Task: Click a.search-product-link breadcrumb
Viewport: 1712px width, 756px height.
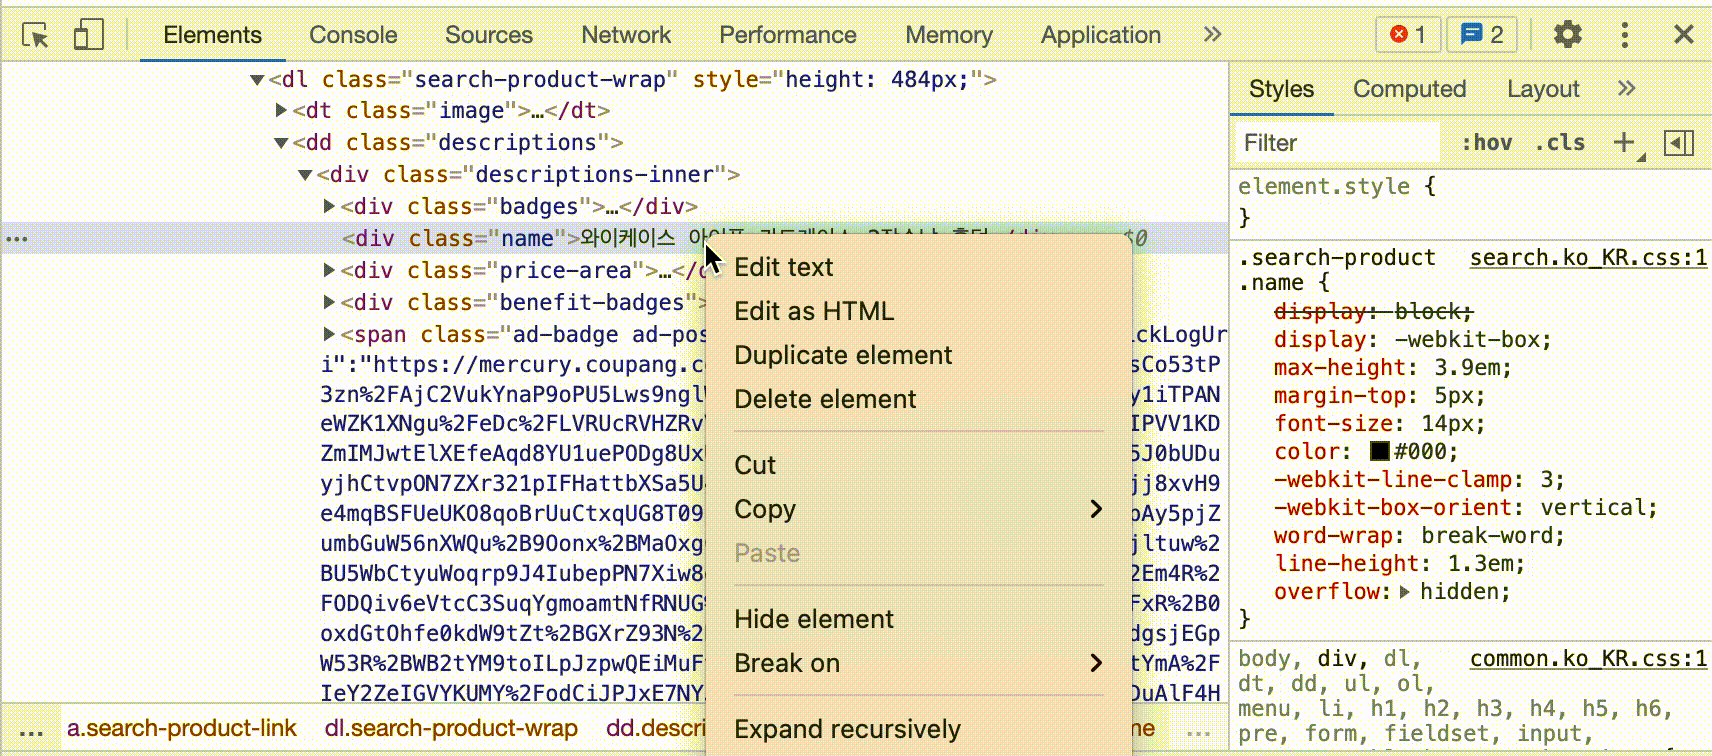Action: [x=182, y=728]
